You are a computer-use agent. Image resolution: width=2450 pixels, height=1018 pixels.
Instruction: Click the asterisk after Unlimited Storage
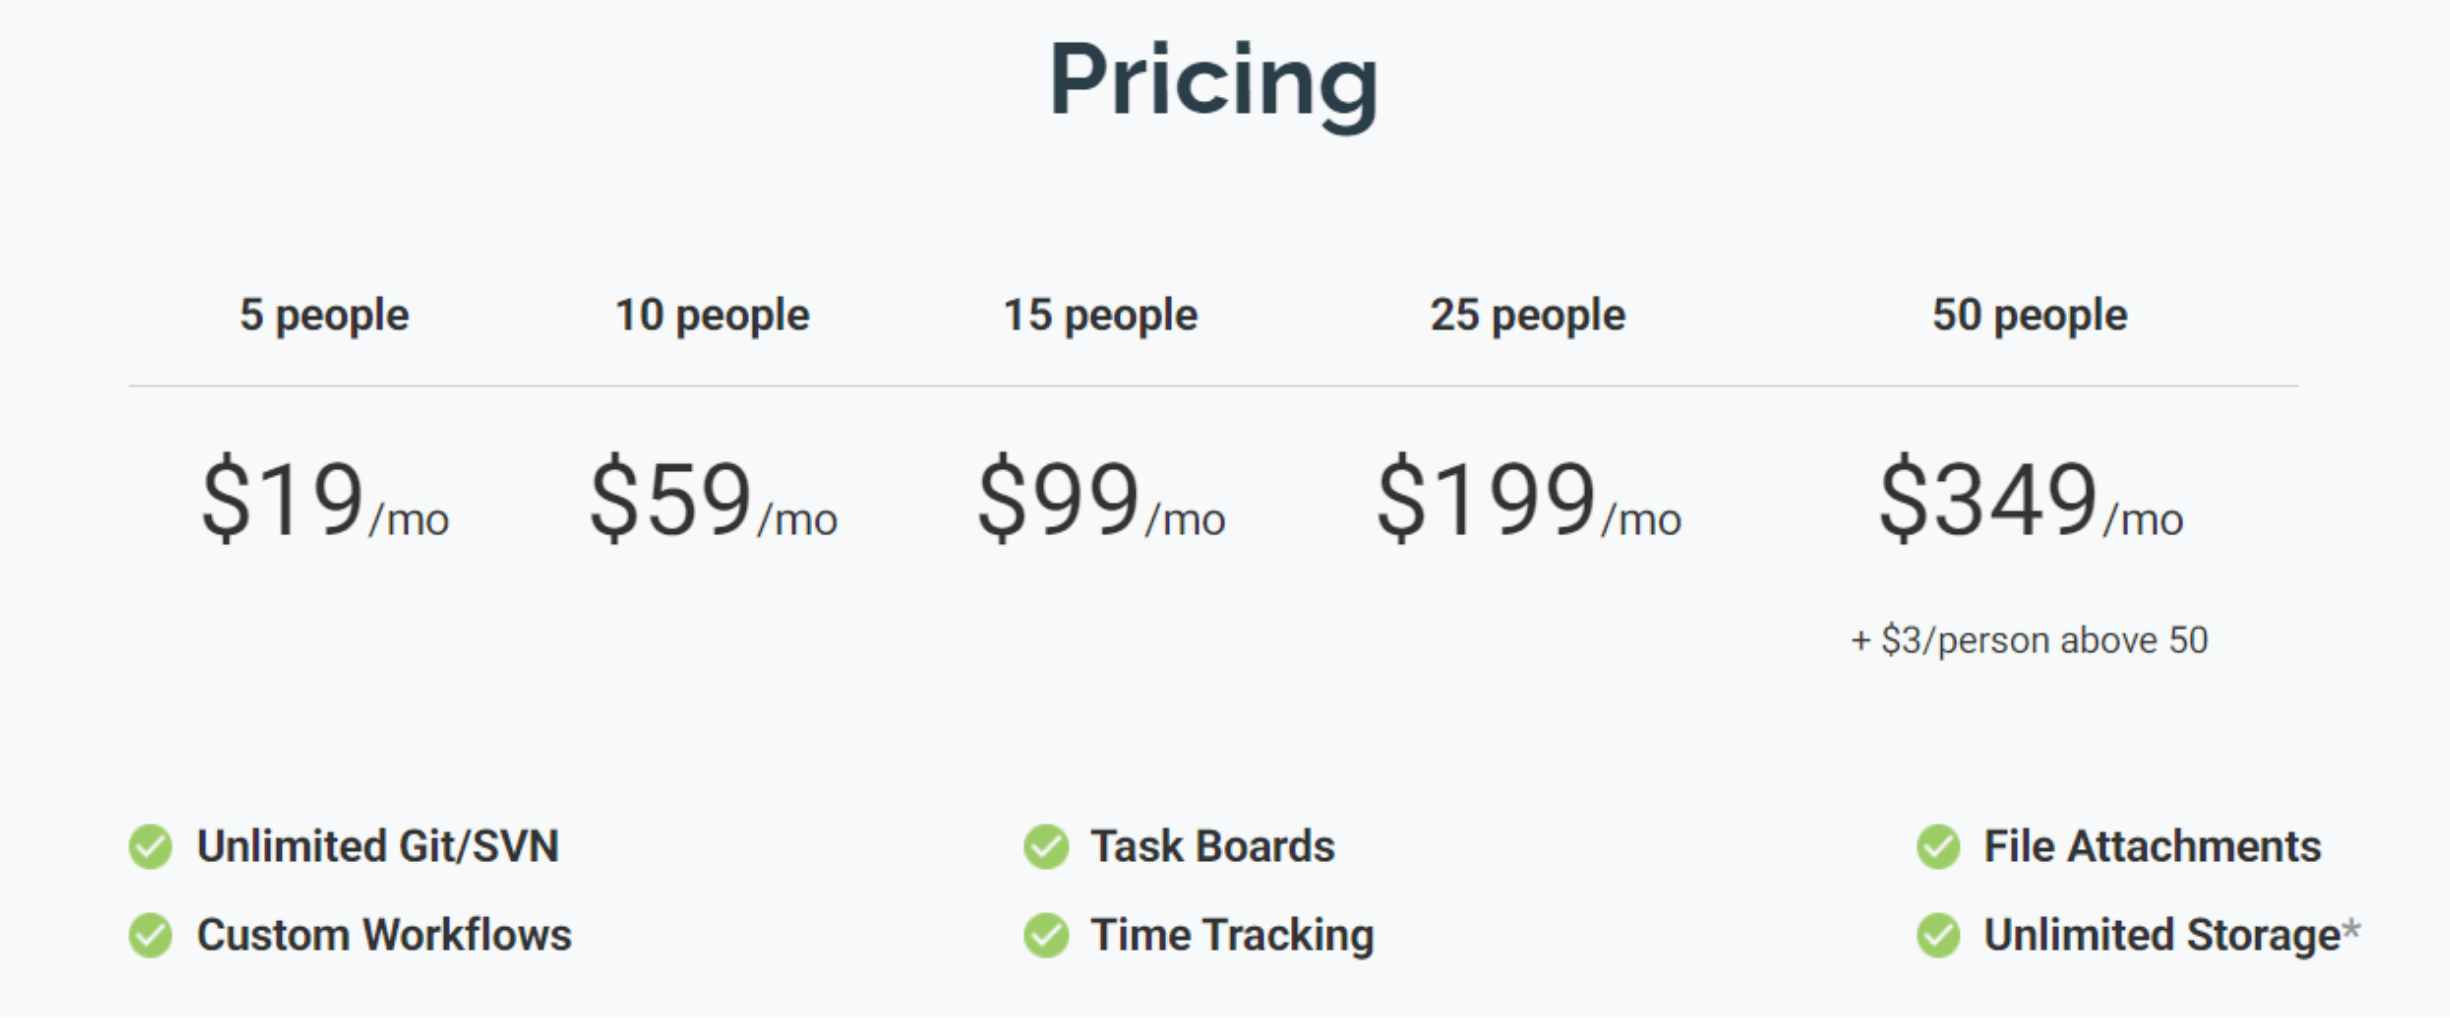[x=2352, y=930]
